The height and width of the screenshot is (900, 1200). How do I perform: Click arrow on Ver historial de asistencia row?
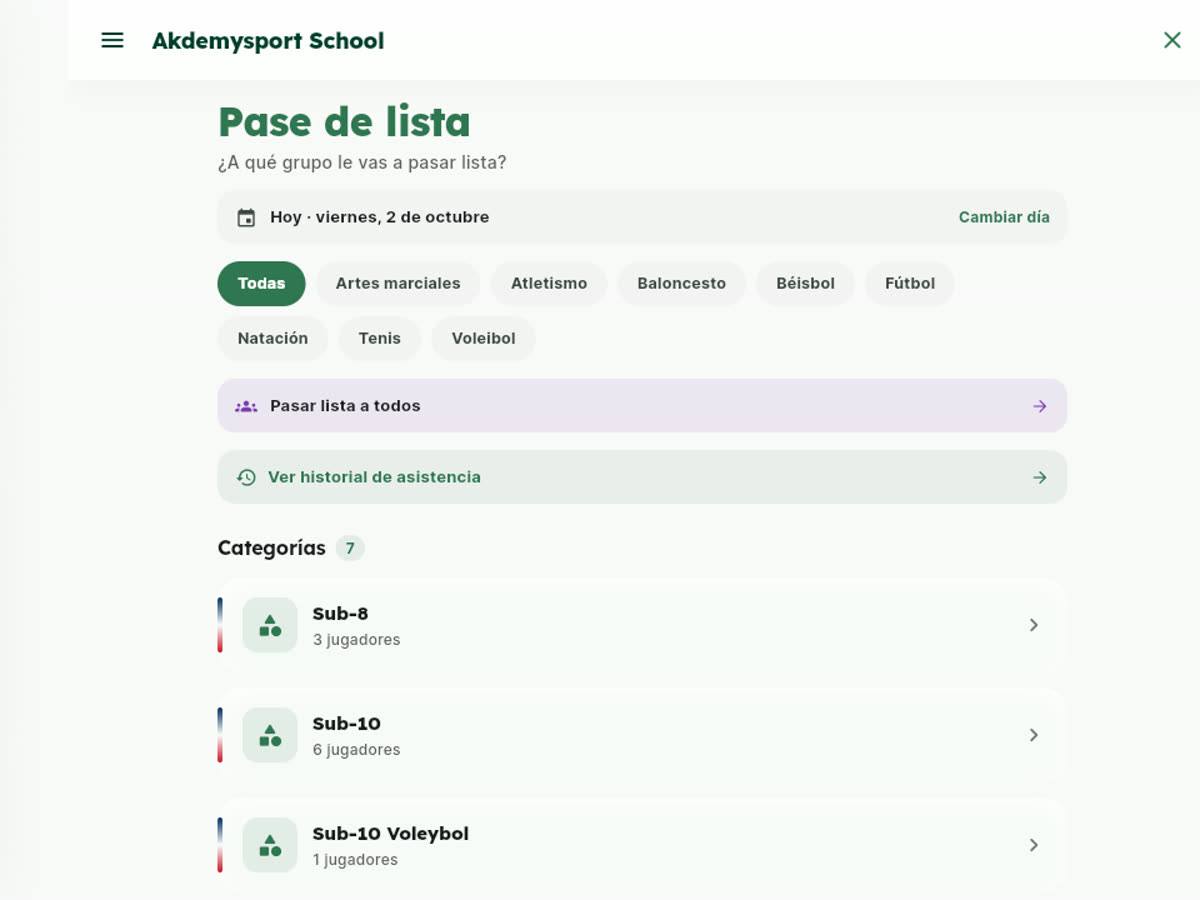tap(1040, 478)
